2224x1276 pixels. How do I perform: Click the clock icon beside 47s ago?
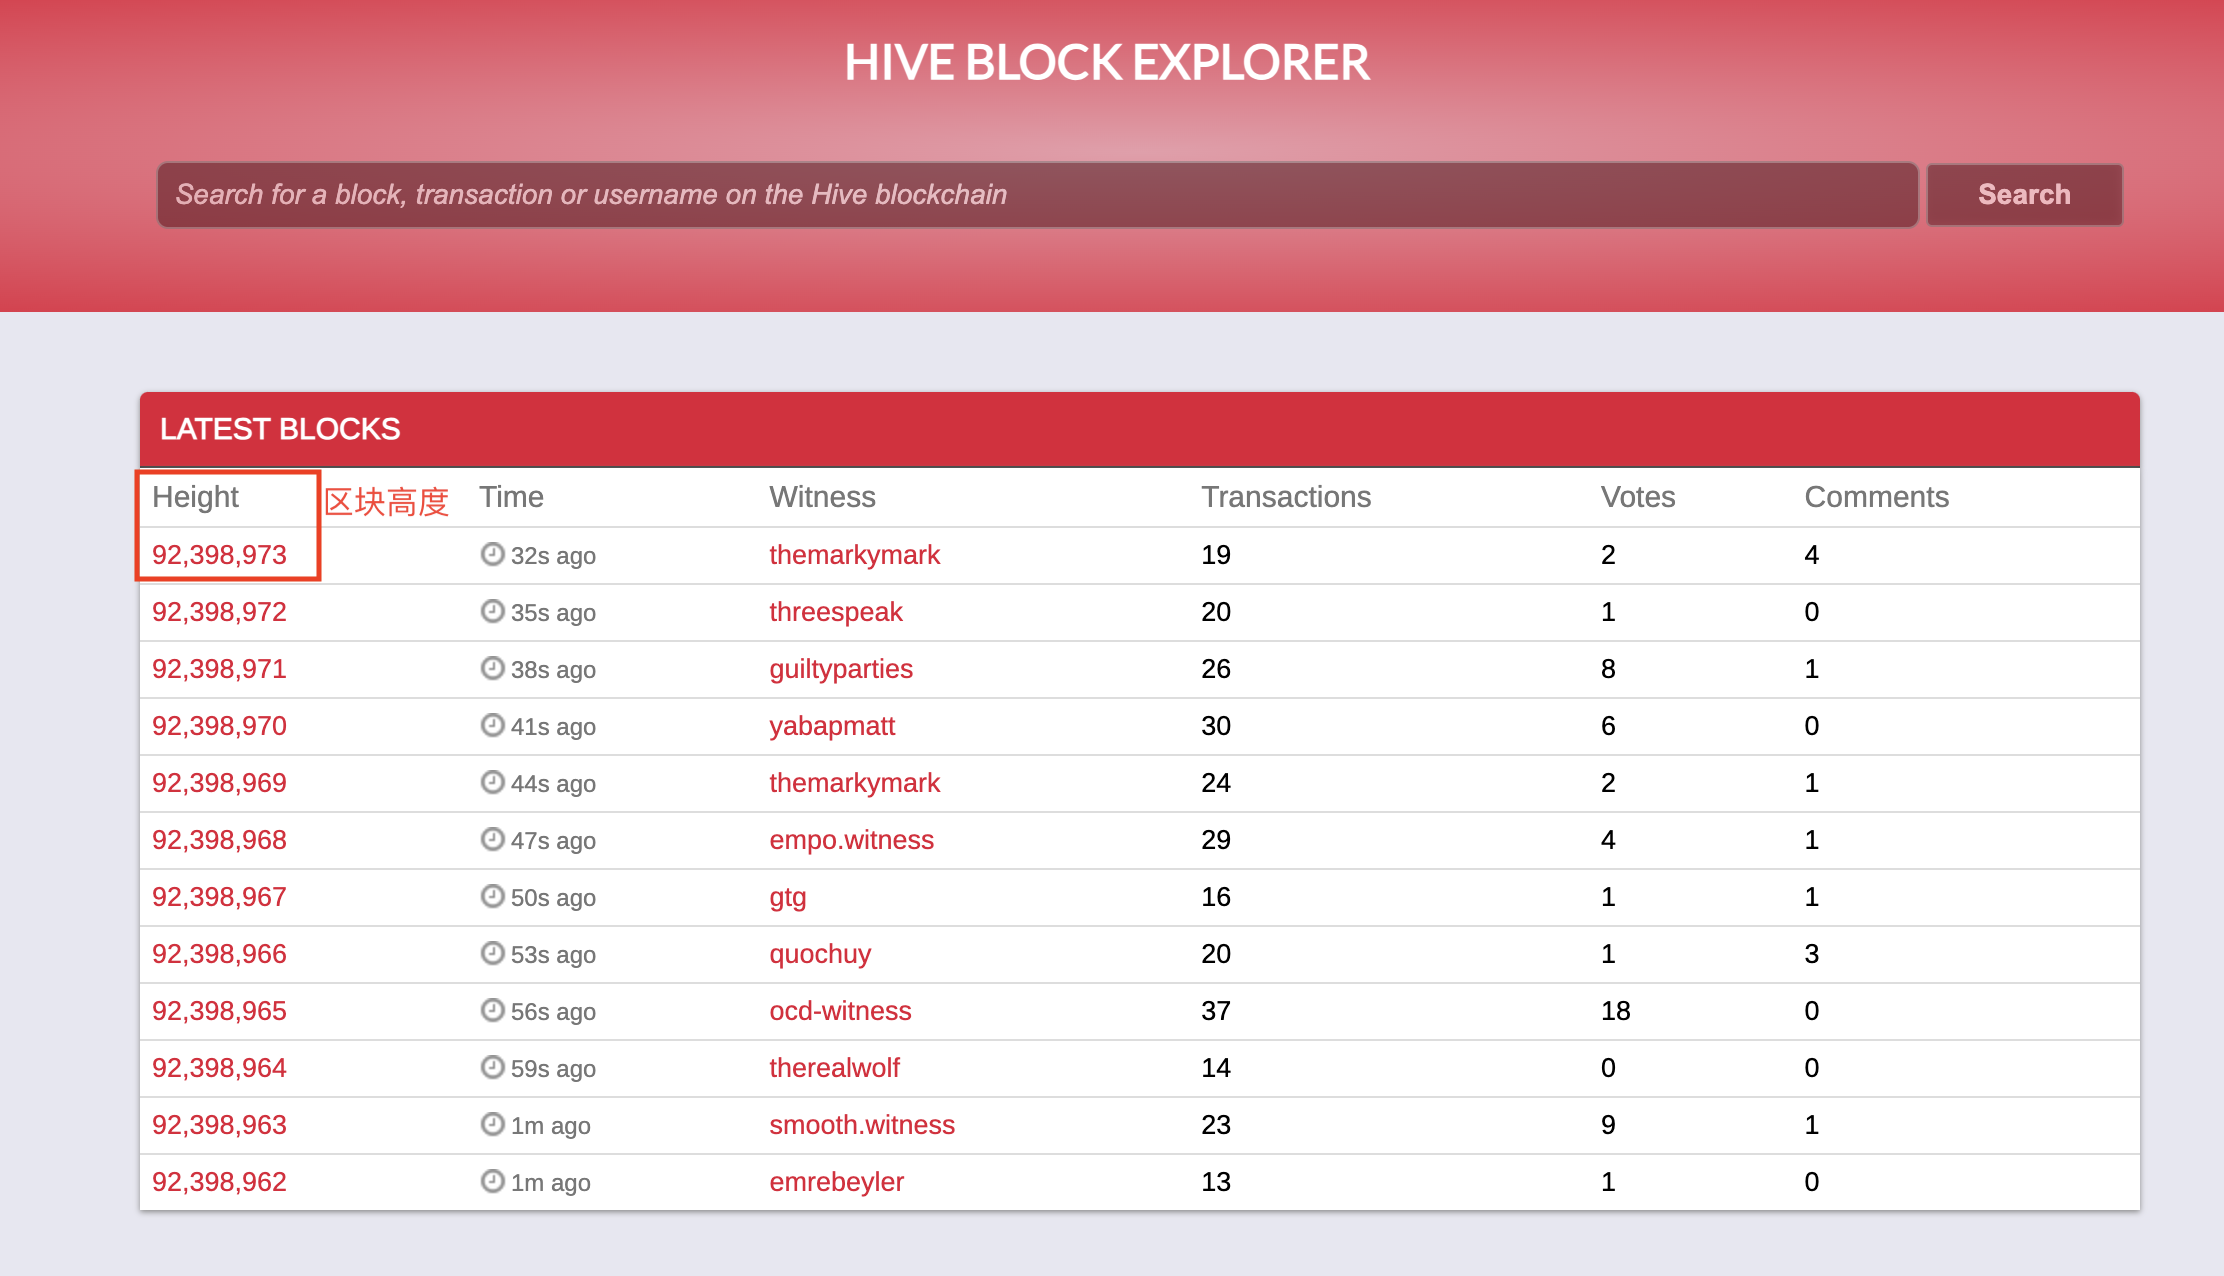click(x=492, y=839)
